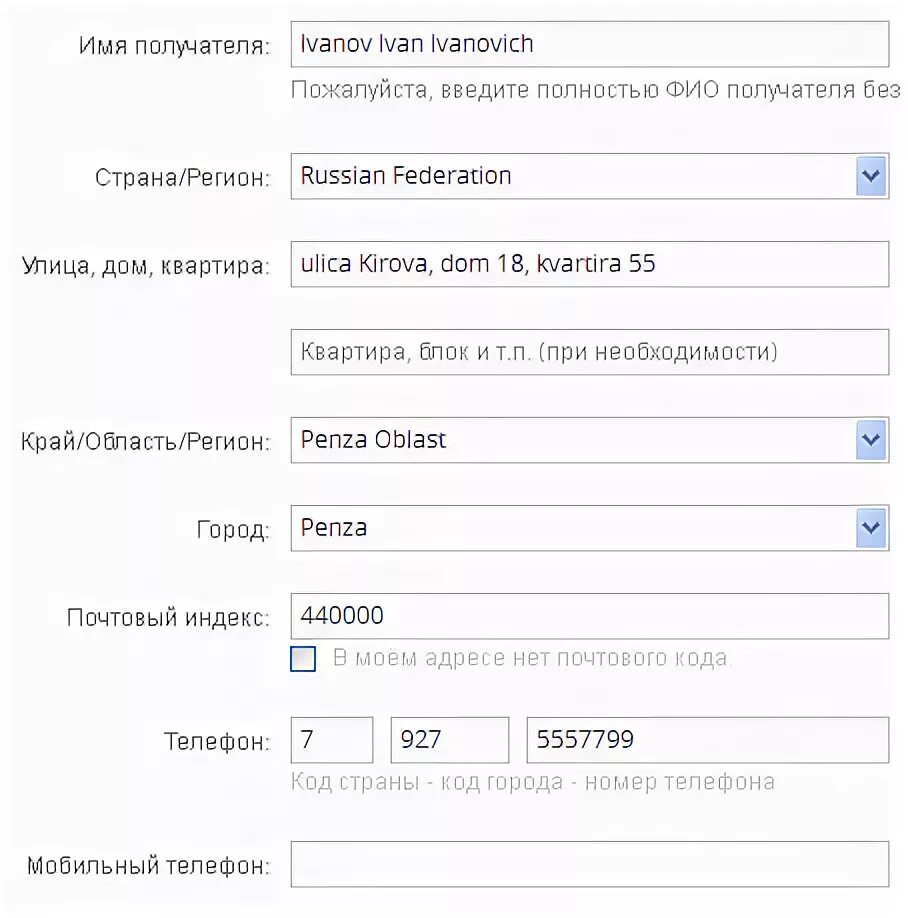
Task: Click the city code phone field showing 927
Action: click(450, 740)
